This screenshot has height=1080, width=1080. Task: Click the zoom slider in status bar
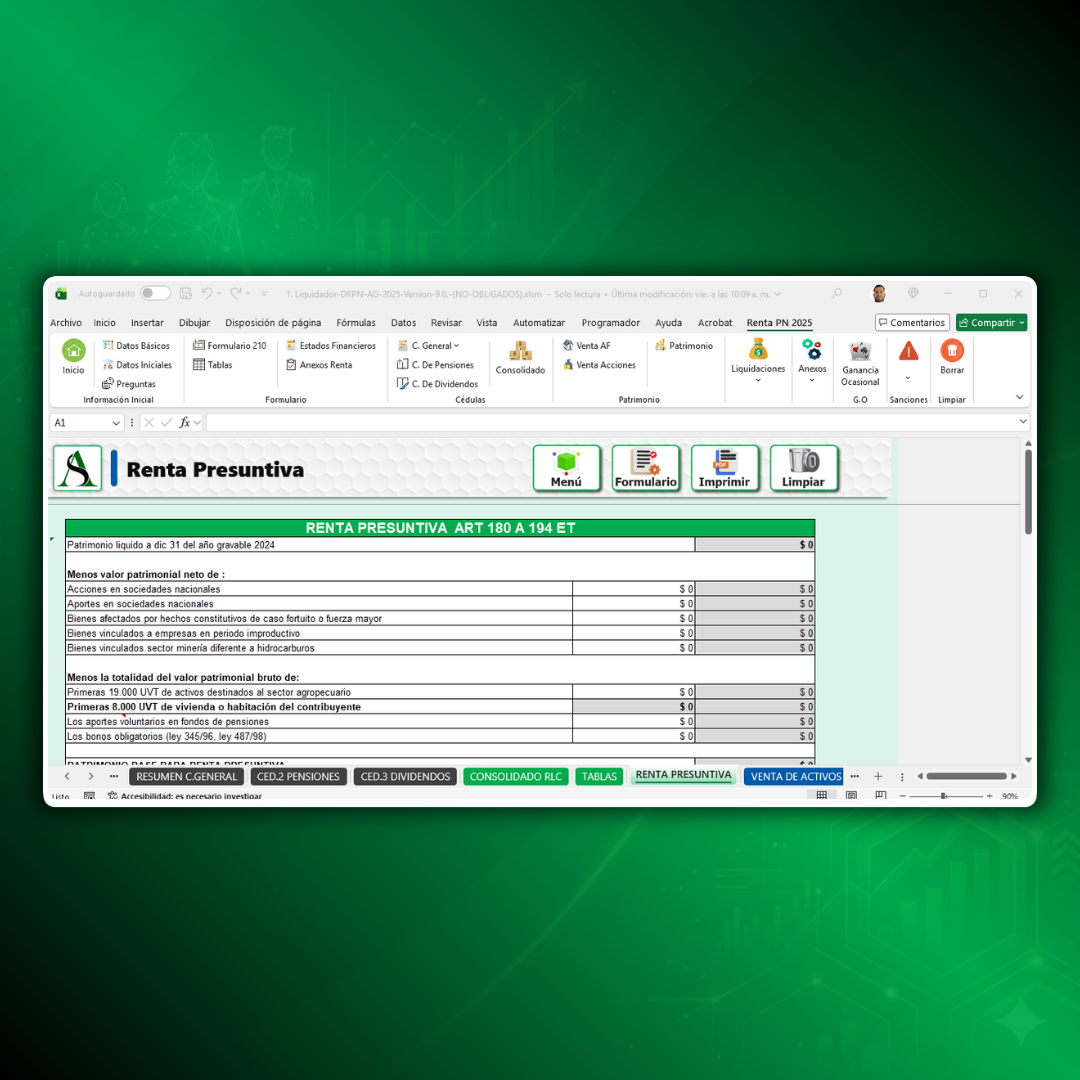pos(943,796)
